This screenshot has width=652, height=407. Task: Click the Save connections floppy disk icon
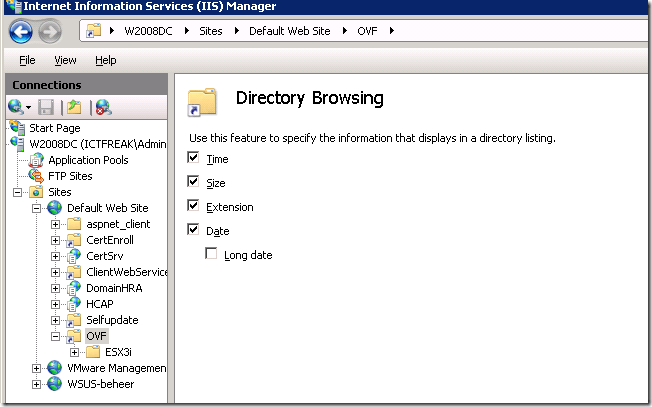coord(48,107)
